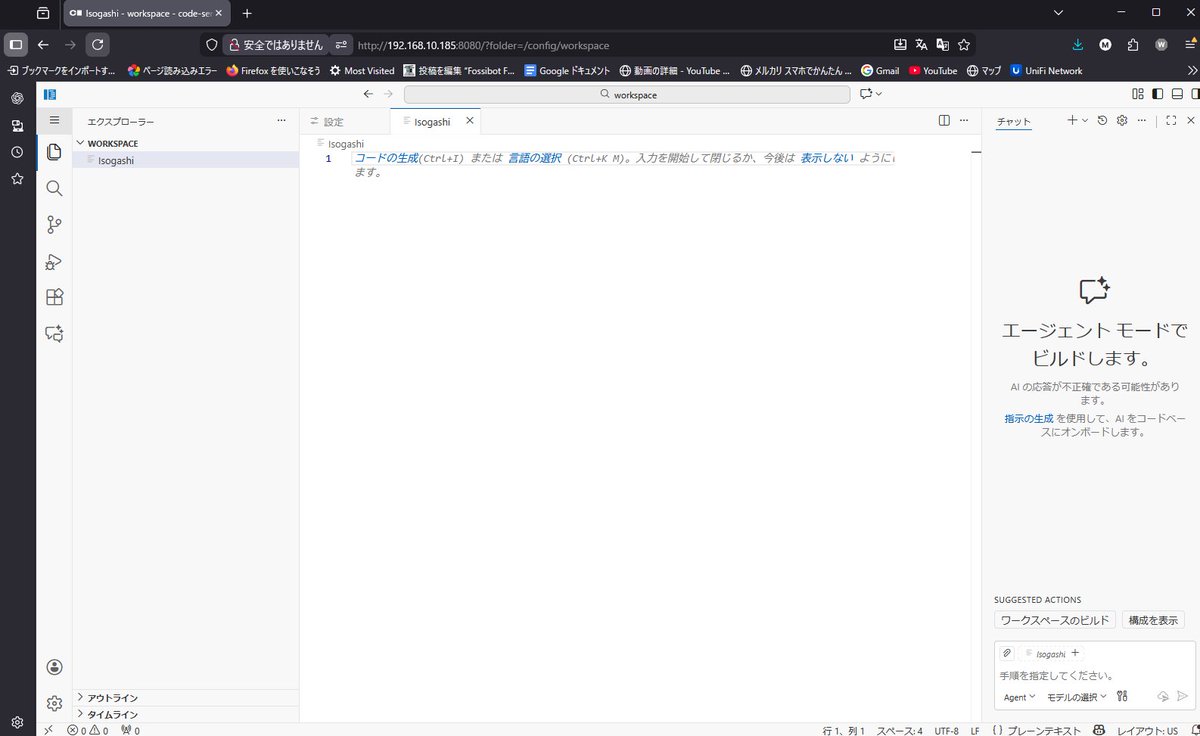Switch to the 設定 tab

pyautogui.click(x=331, y=120)
